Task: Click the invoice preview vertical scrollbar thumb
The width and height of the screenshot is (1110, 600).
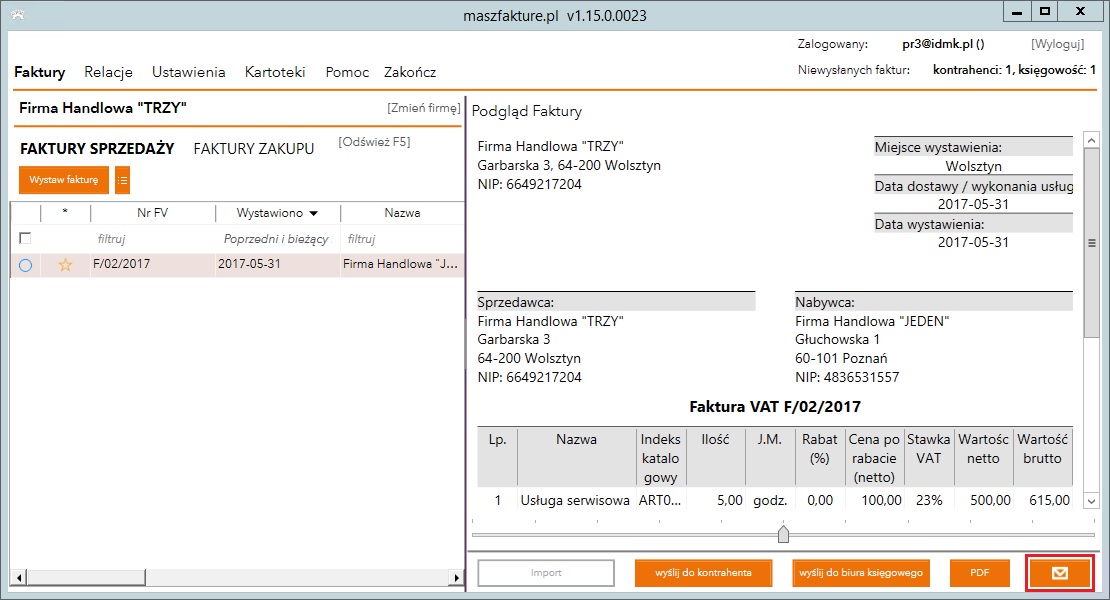Action: click(x=1091, y=243)
